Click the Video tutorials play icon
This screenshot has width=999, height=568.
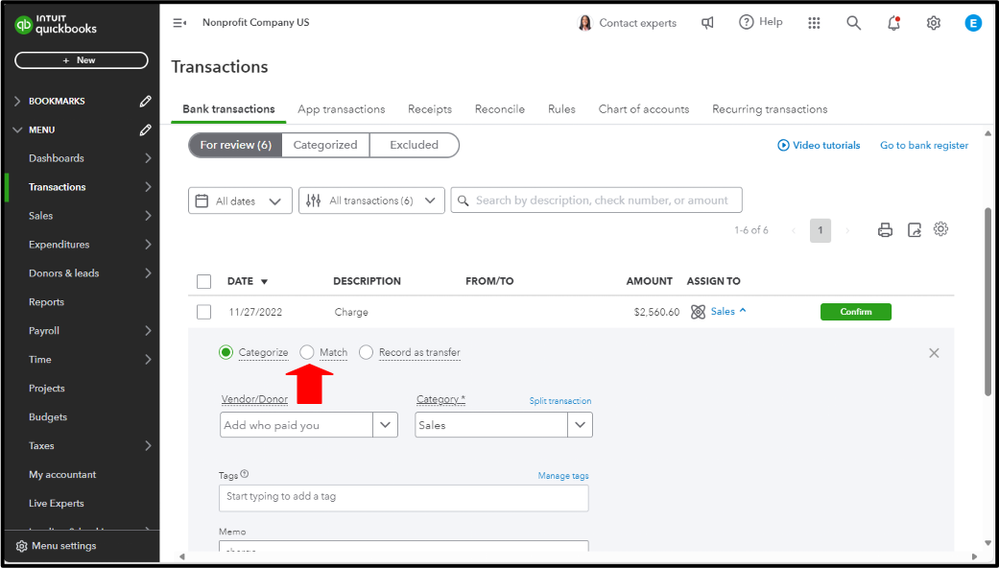pyautogui.click(x=783, y=145)
